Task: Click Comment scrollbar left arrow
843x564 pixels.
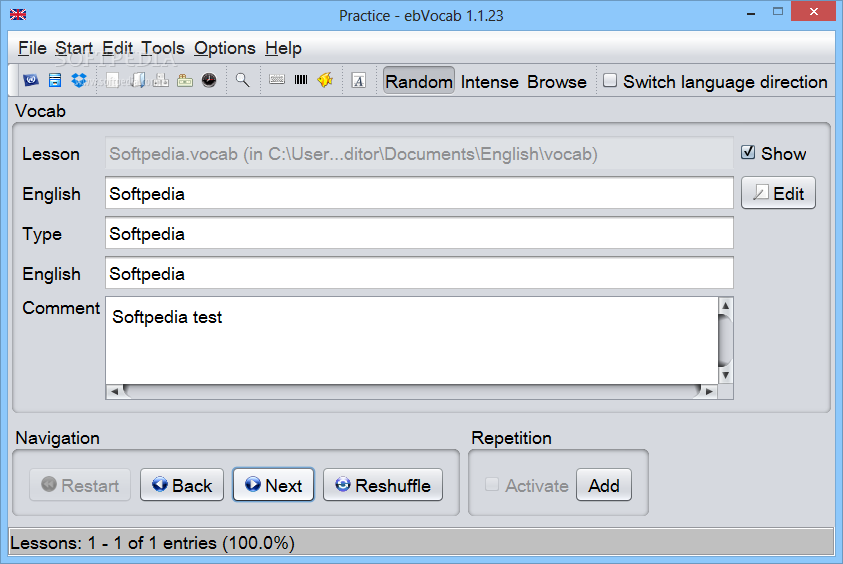Action: (x=114, y=391)
